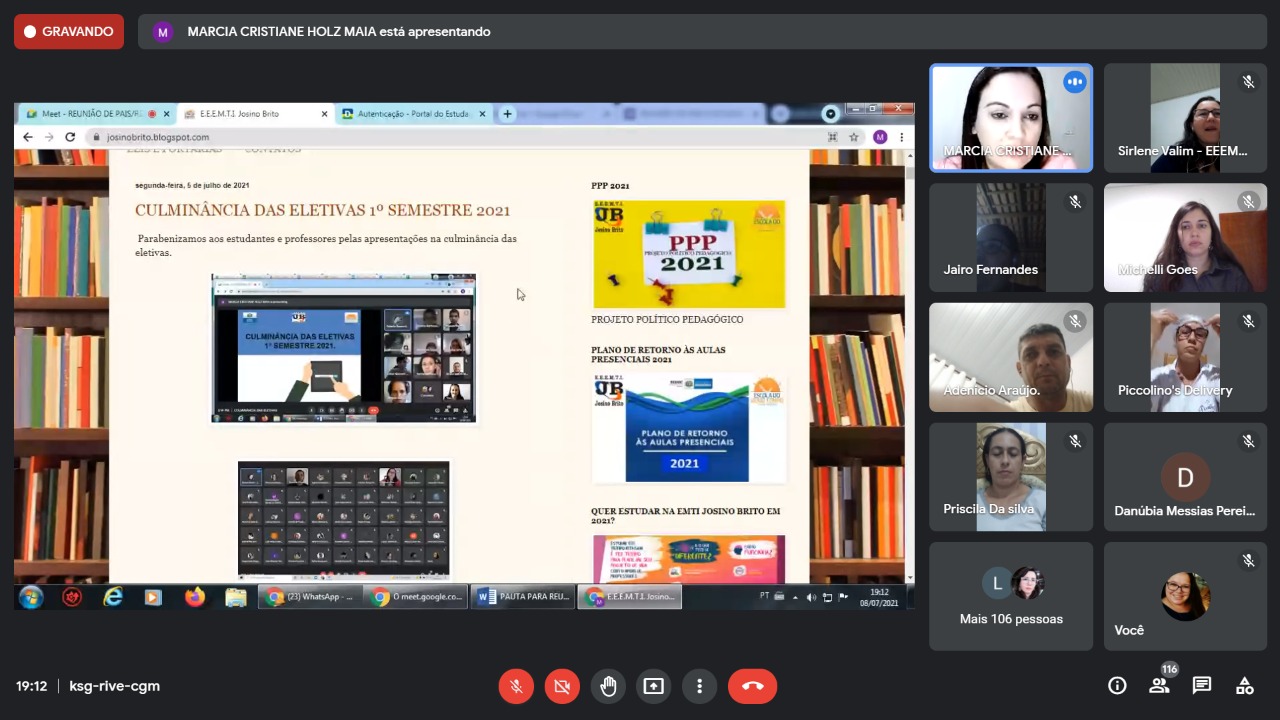Open Internet Explorer in the taskbar
The width and height of the screenshot is (1280, 720).
pyautogui.click(x=112, y=597)
